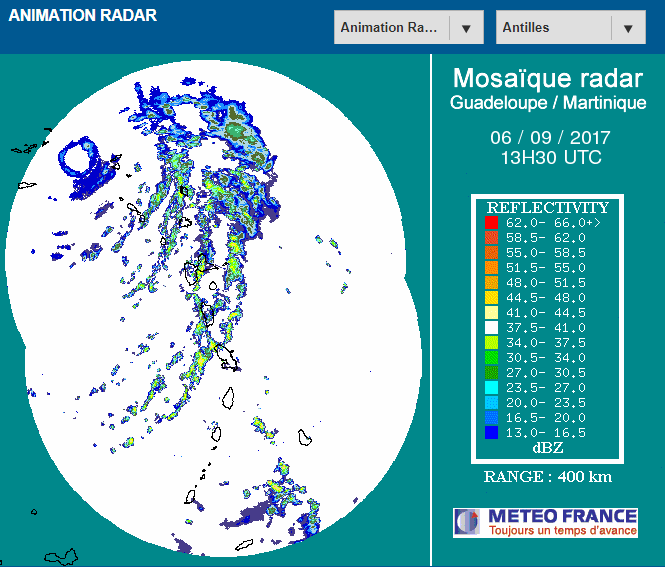Click the 55.0-58.5 legend swatch
665x567 pixels.
tap(491, 253)
